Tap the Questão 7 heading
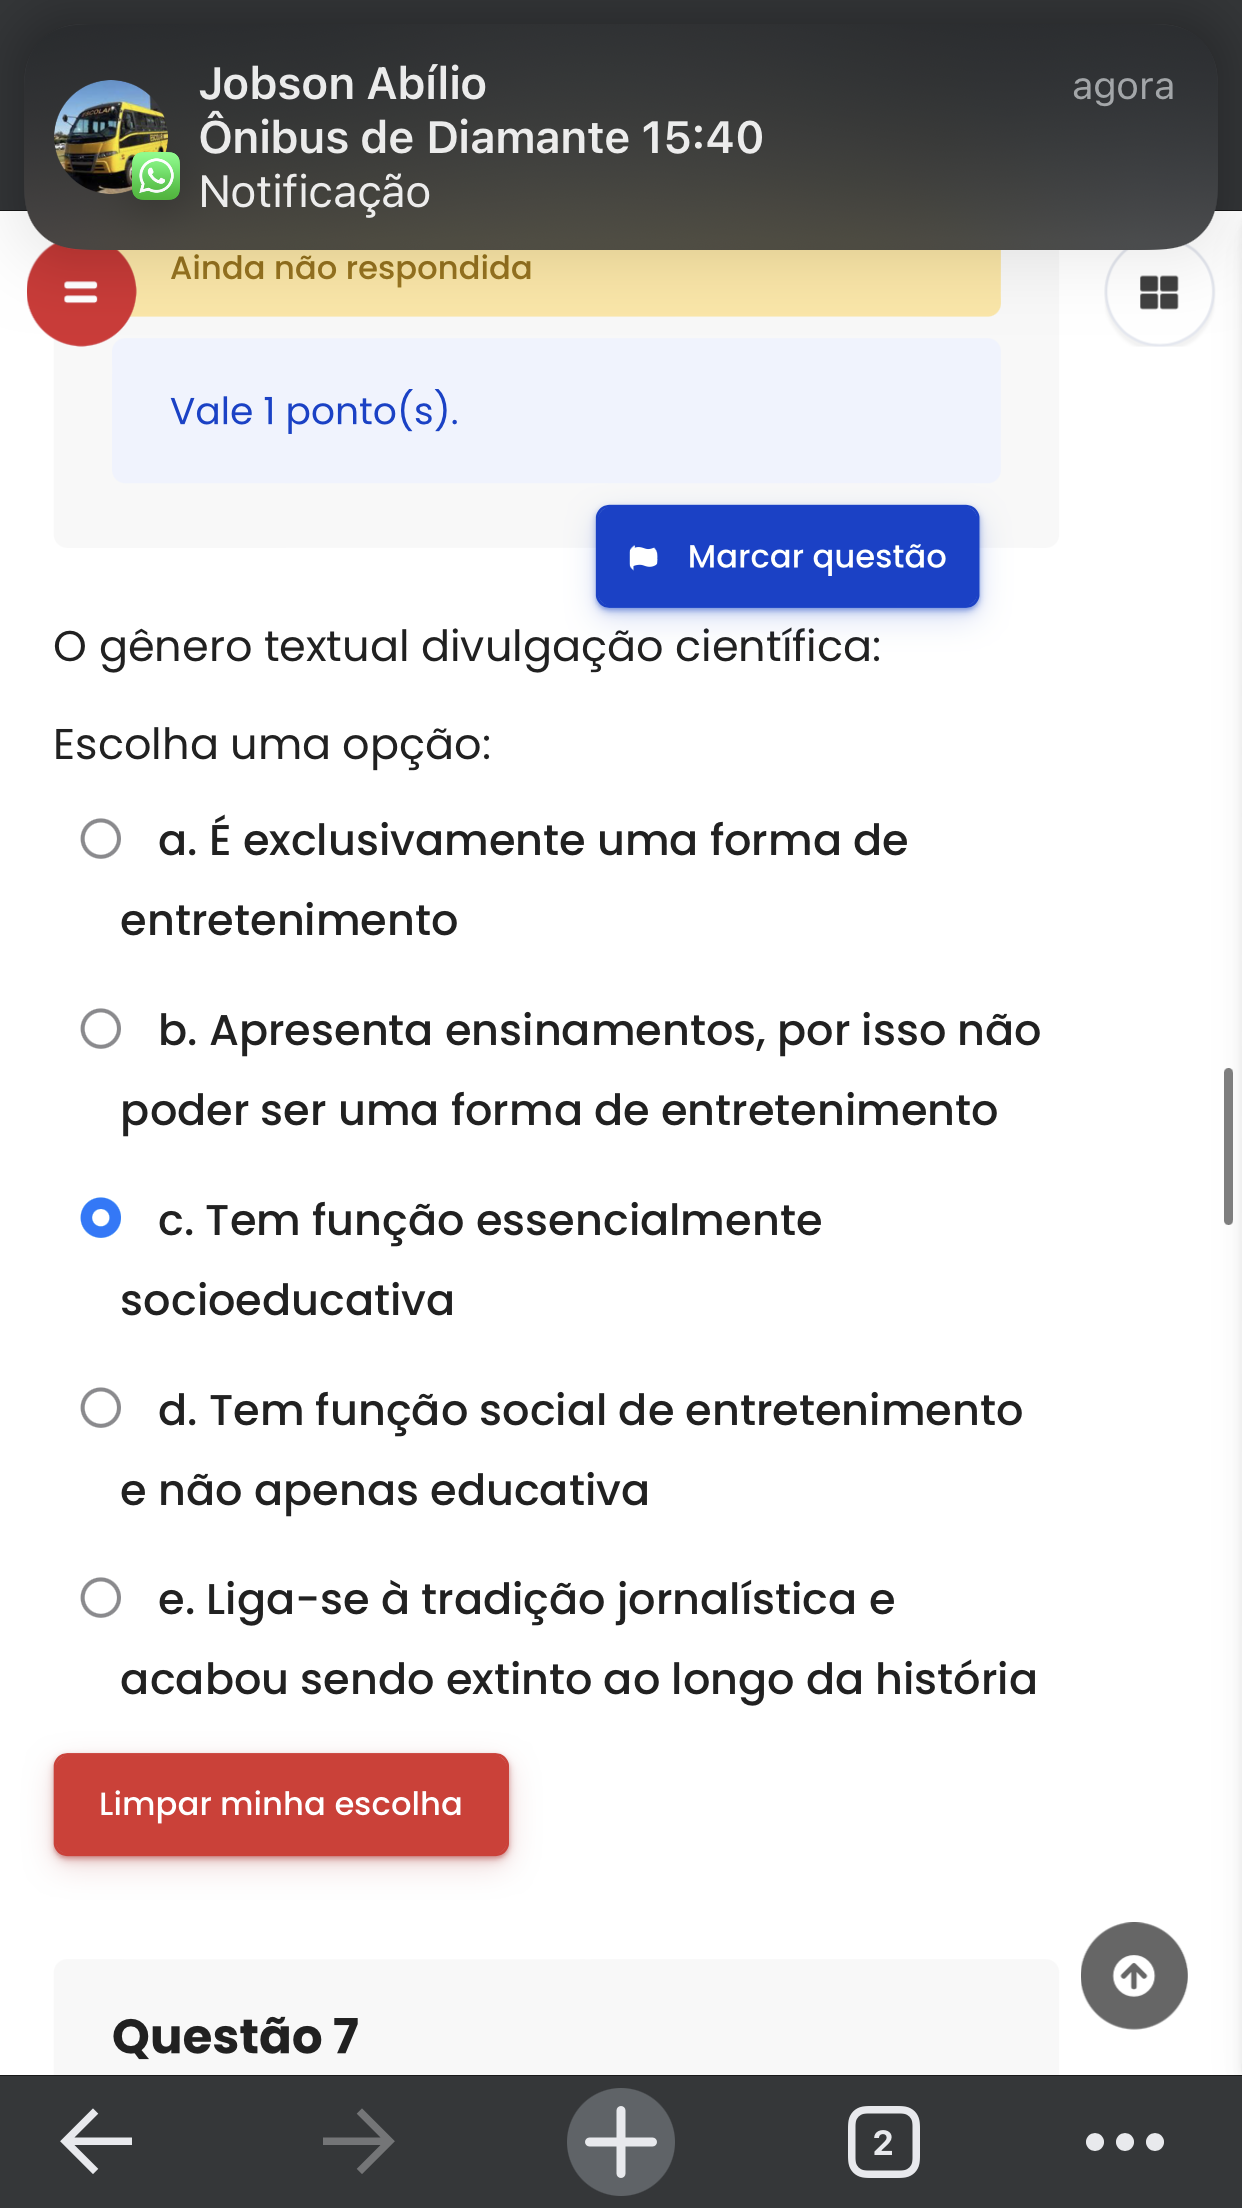 pos(235,2036)
